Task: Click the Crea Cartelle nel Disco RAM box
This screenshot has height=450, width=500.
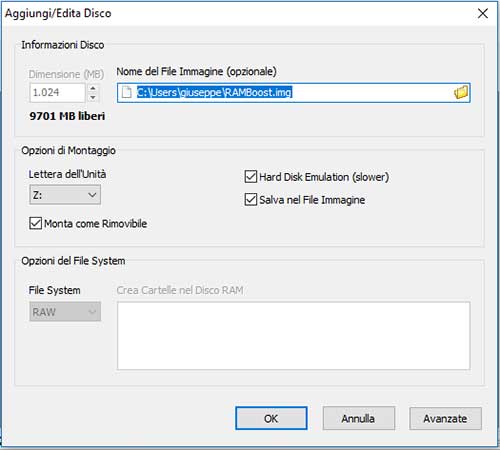Action: (294, 336)
